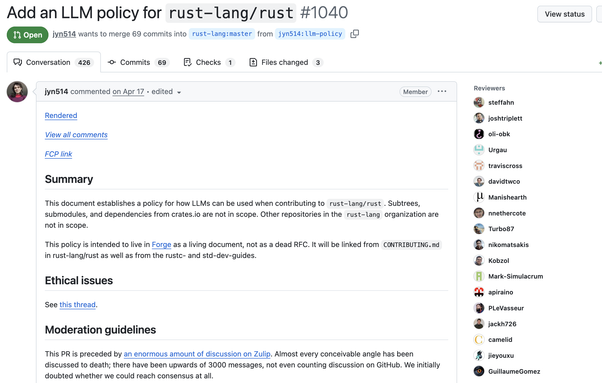Click the jyn514 username in PR header
Viewport: 602px width, 383px height.
[x=64, y=34]
